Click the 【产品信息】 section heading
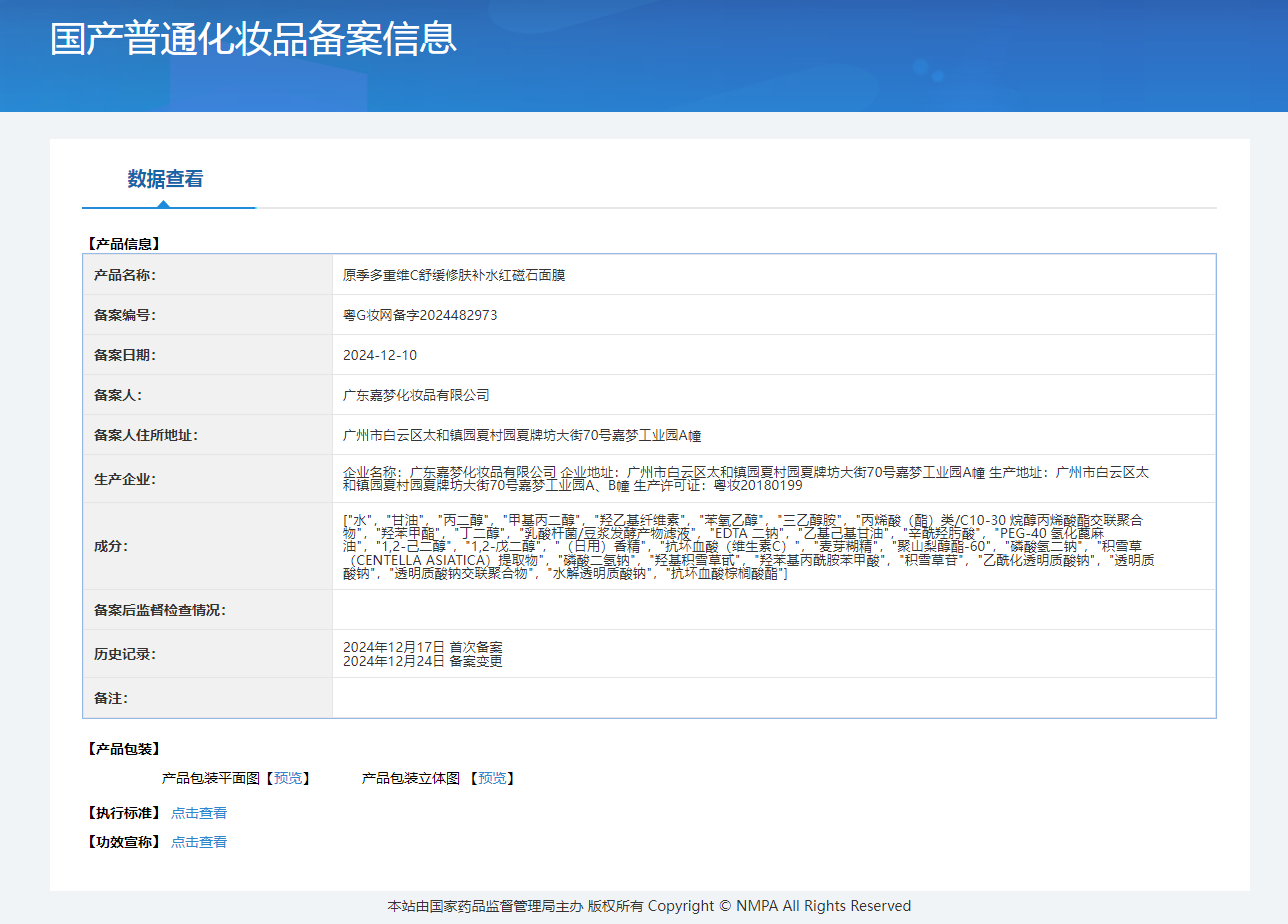1288x924 pixels. point(123,243)
